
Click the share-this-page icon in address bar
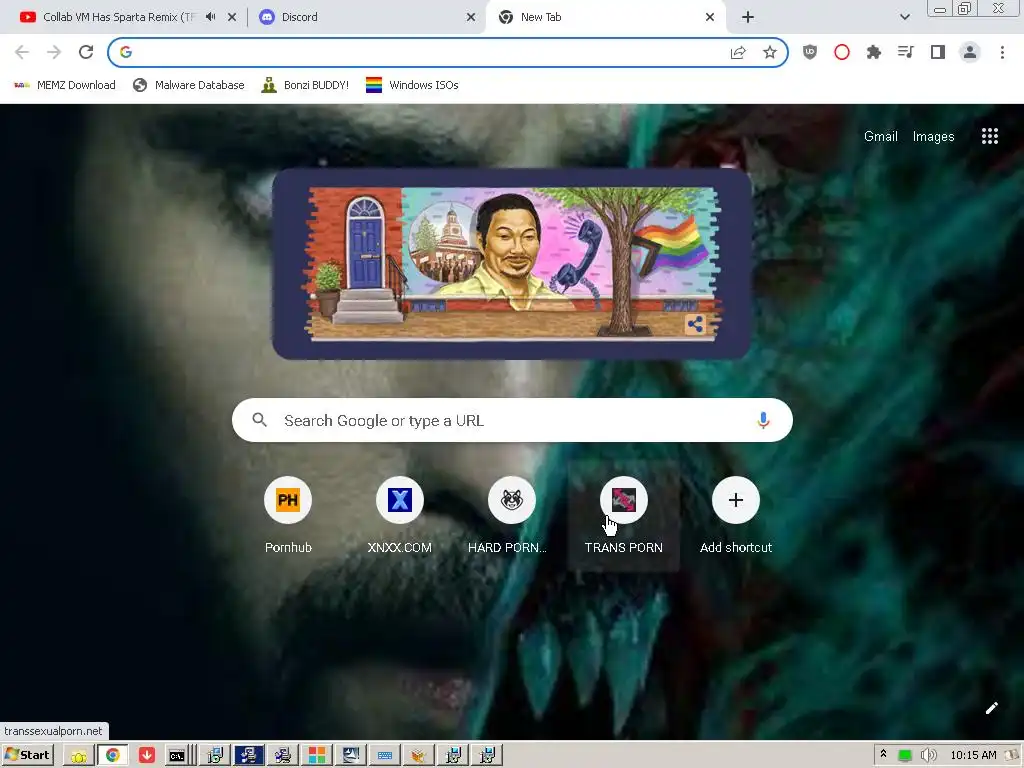coord(738,52)
